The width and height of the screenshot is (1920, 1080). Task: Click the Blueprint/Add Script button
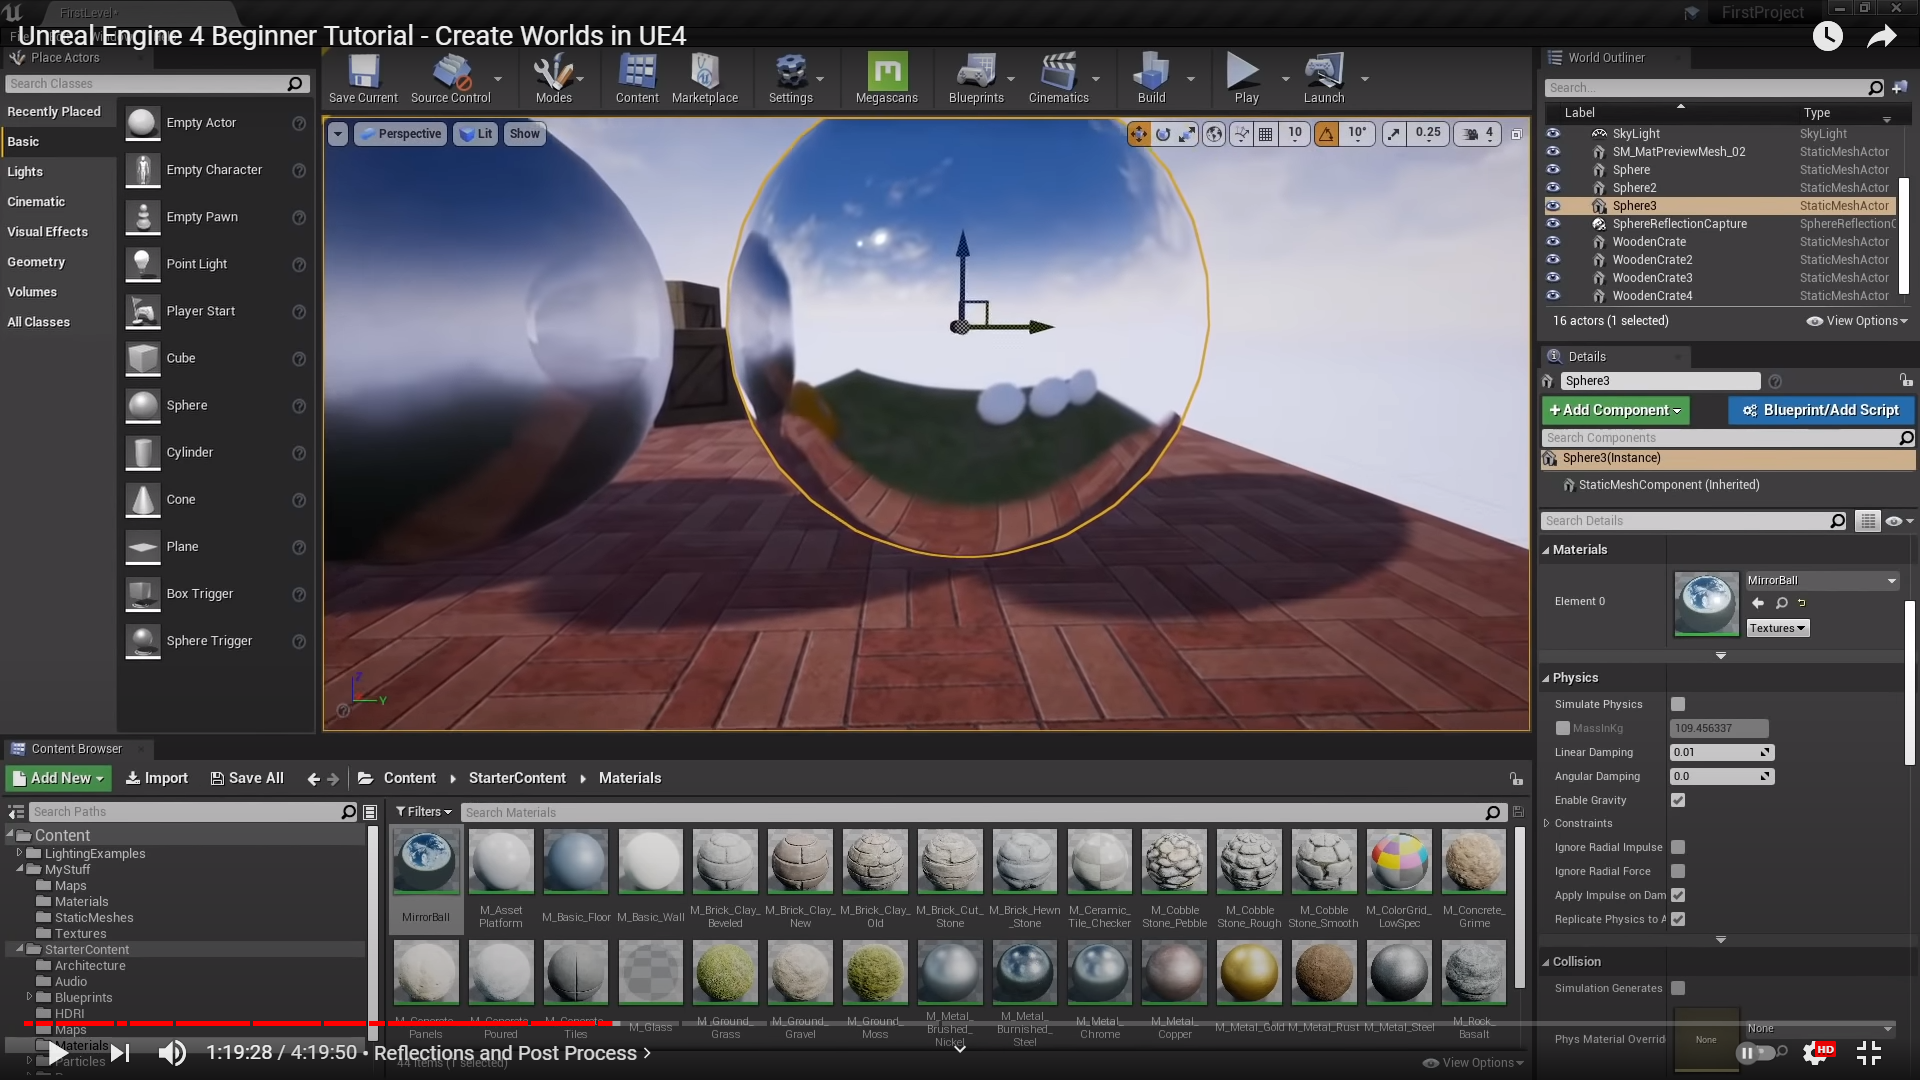pos(1820,410)
